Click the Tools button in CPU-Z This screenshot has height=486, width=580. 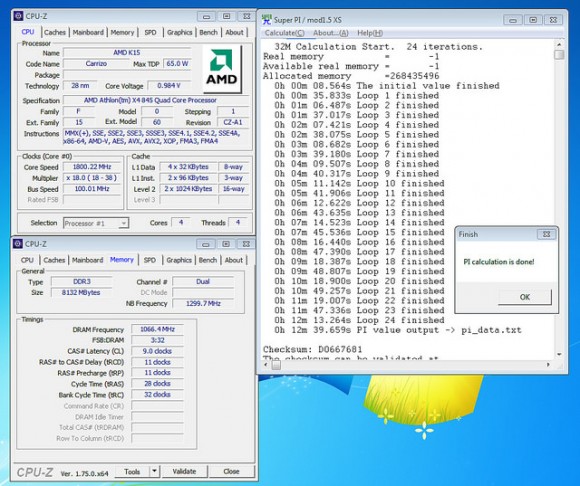132,471
